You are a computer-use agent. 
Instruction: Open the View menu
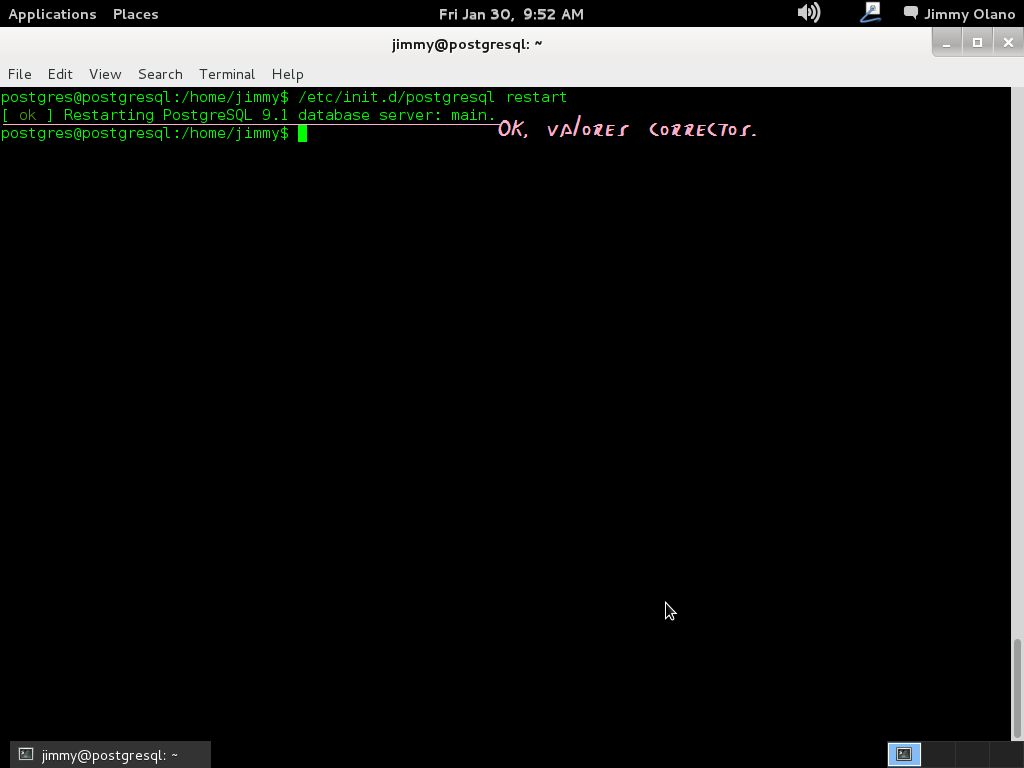pyautogui.click(x=105, y=74)
